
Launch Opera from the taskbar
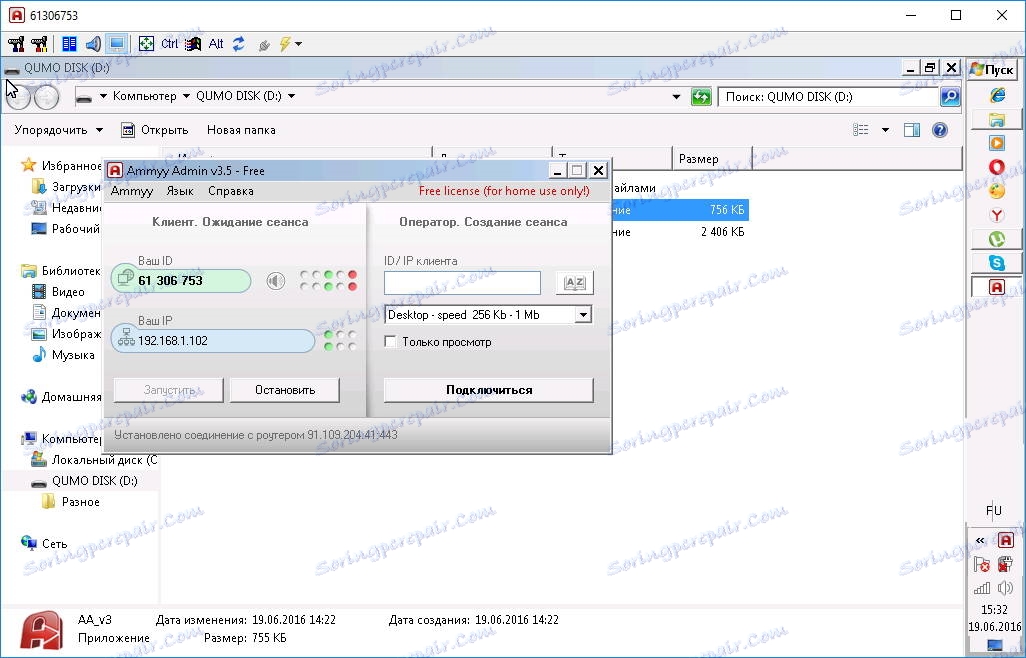pos(997,167)
